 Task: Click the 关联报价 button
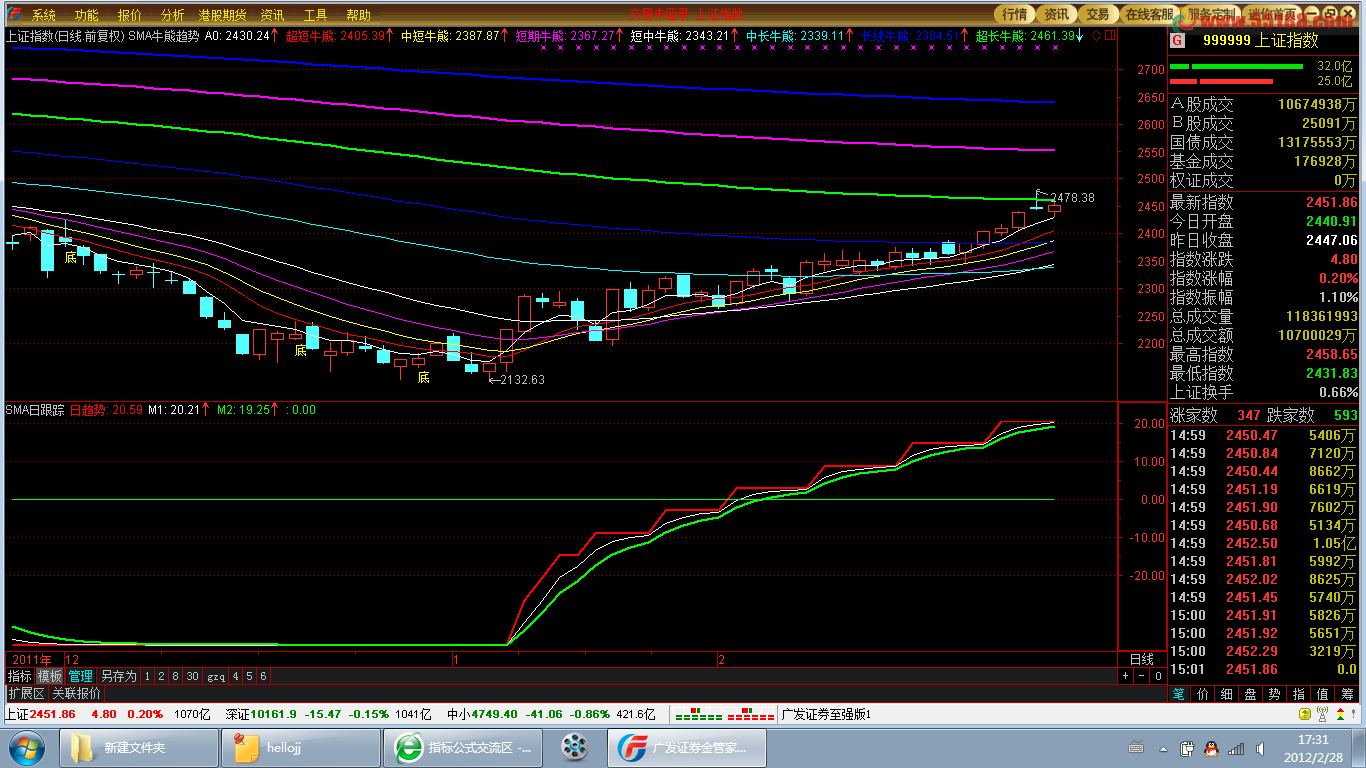(x=76, y=693)
